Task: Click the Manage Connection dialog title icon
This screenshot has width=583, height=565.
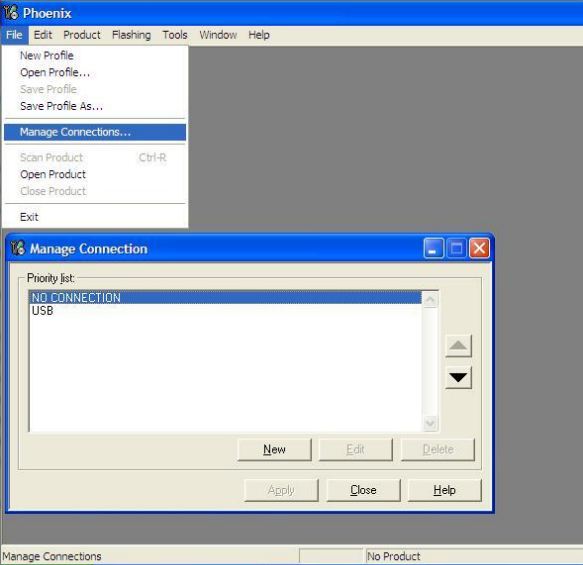Action: (x=17, y=248)
